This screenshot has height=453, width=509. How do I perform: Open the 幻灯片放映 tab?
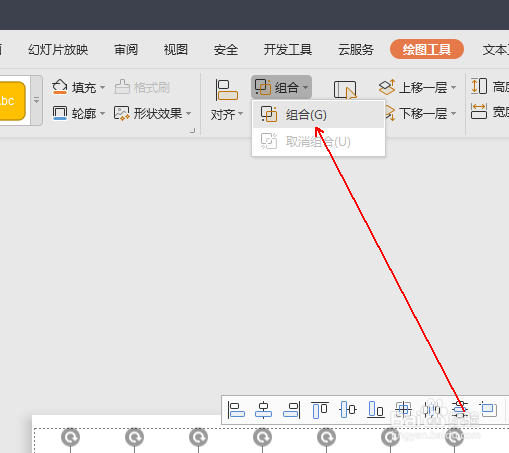58,50
